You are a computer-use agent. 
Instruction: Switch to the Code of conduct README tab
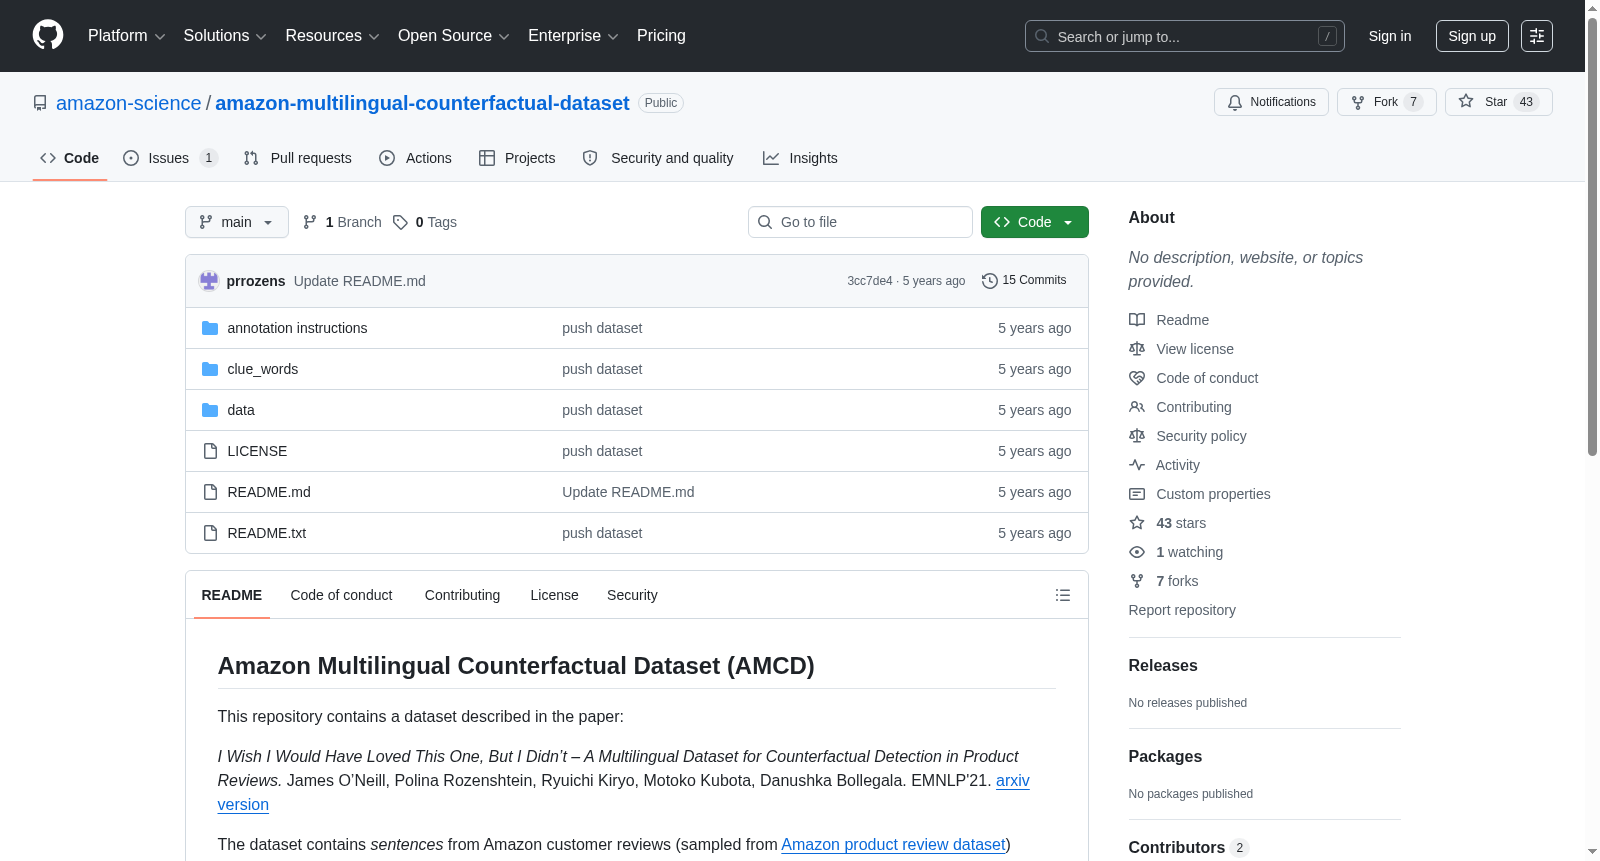[342, 595]
